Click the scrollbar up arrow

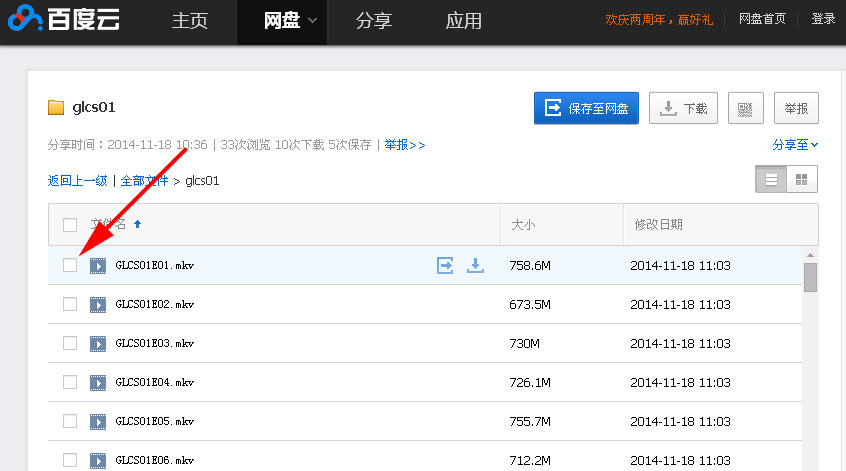pos(810,255)
